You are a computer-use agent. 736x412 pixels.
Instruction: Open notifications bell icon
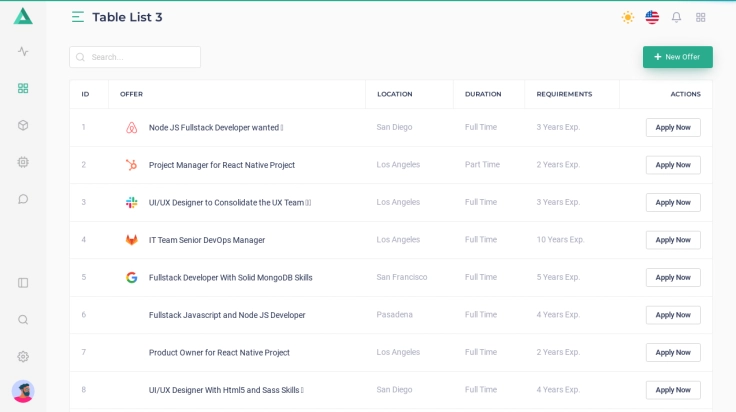point(676,17)
